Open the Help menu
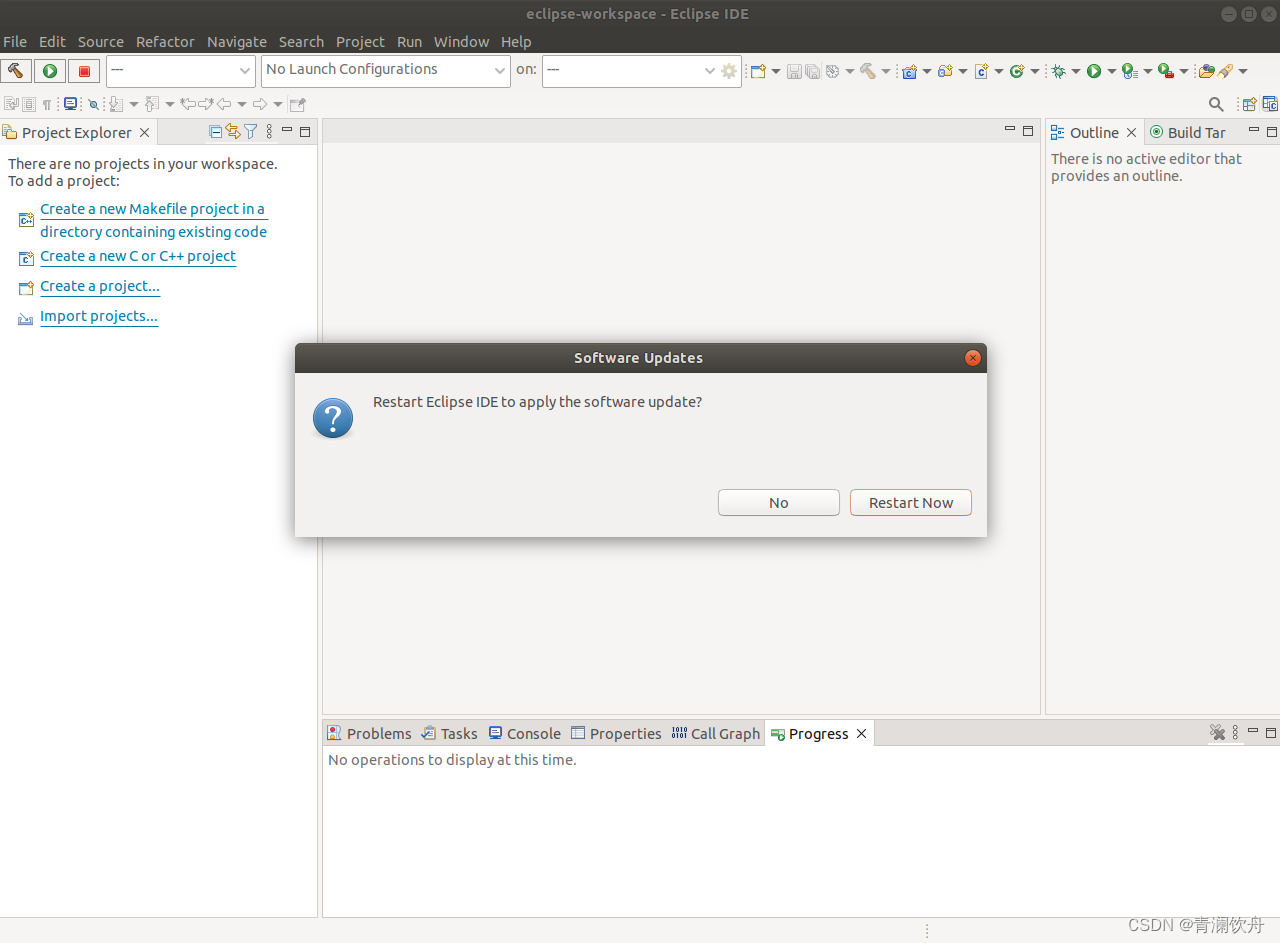 pyautogui.click(x=516, y=42)
